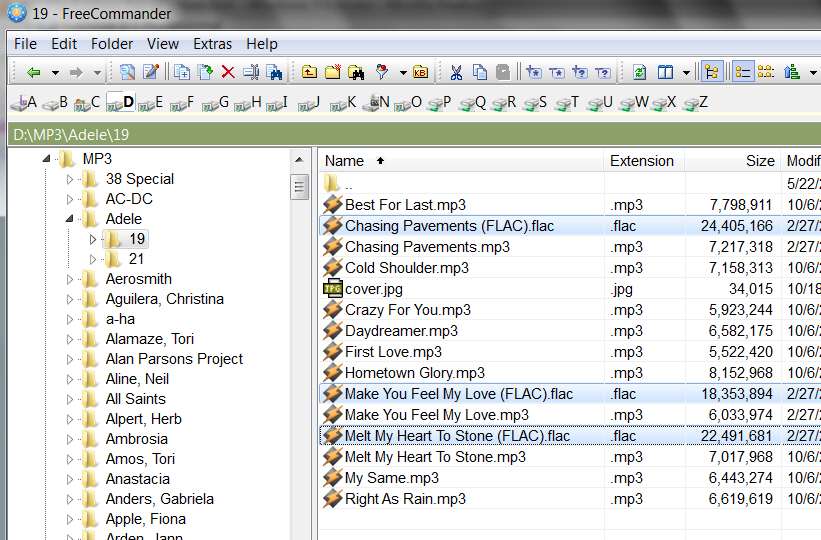Click the parent directory '..' entry
821x540 pixels.
tap(348, 184)
